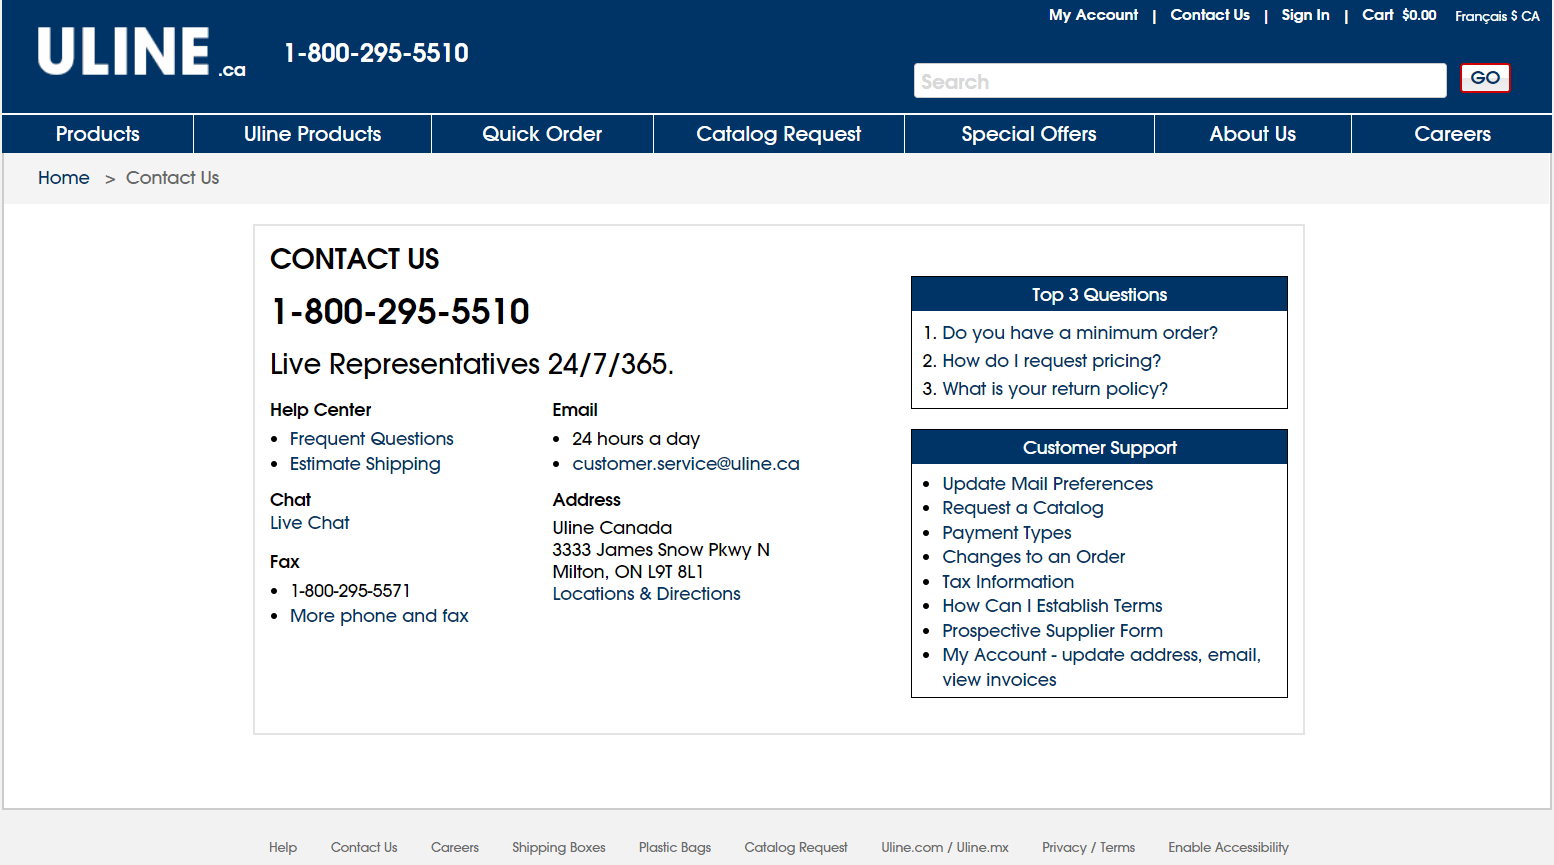Click the large 1-800-295-5510 contact number
Screen dimensions: 1554x865
click(400, 312)
